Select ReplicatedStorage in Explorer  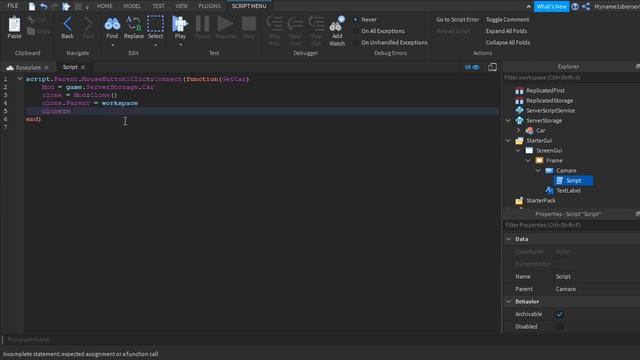click(549, 100)
